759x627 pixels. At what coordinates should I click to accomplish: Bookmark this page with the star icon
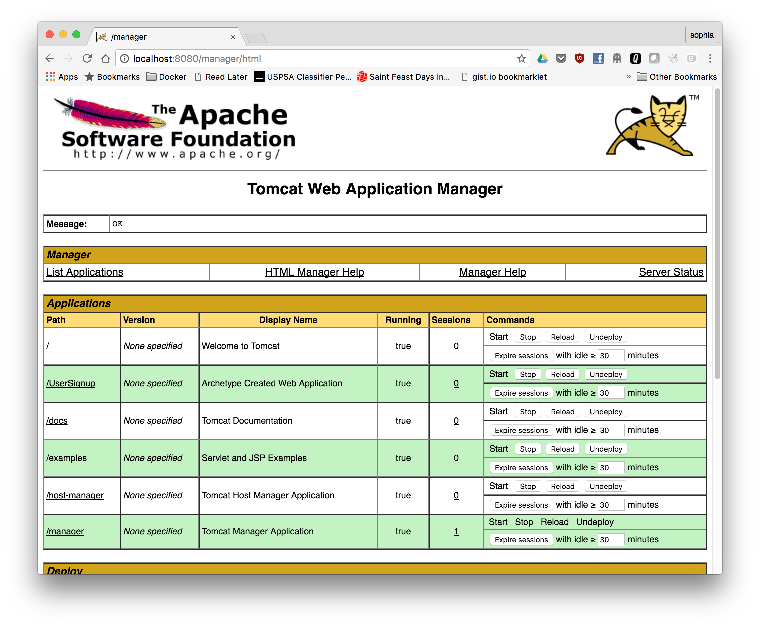click(521, 59)
